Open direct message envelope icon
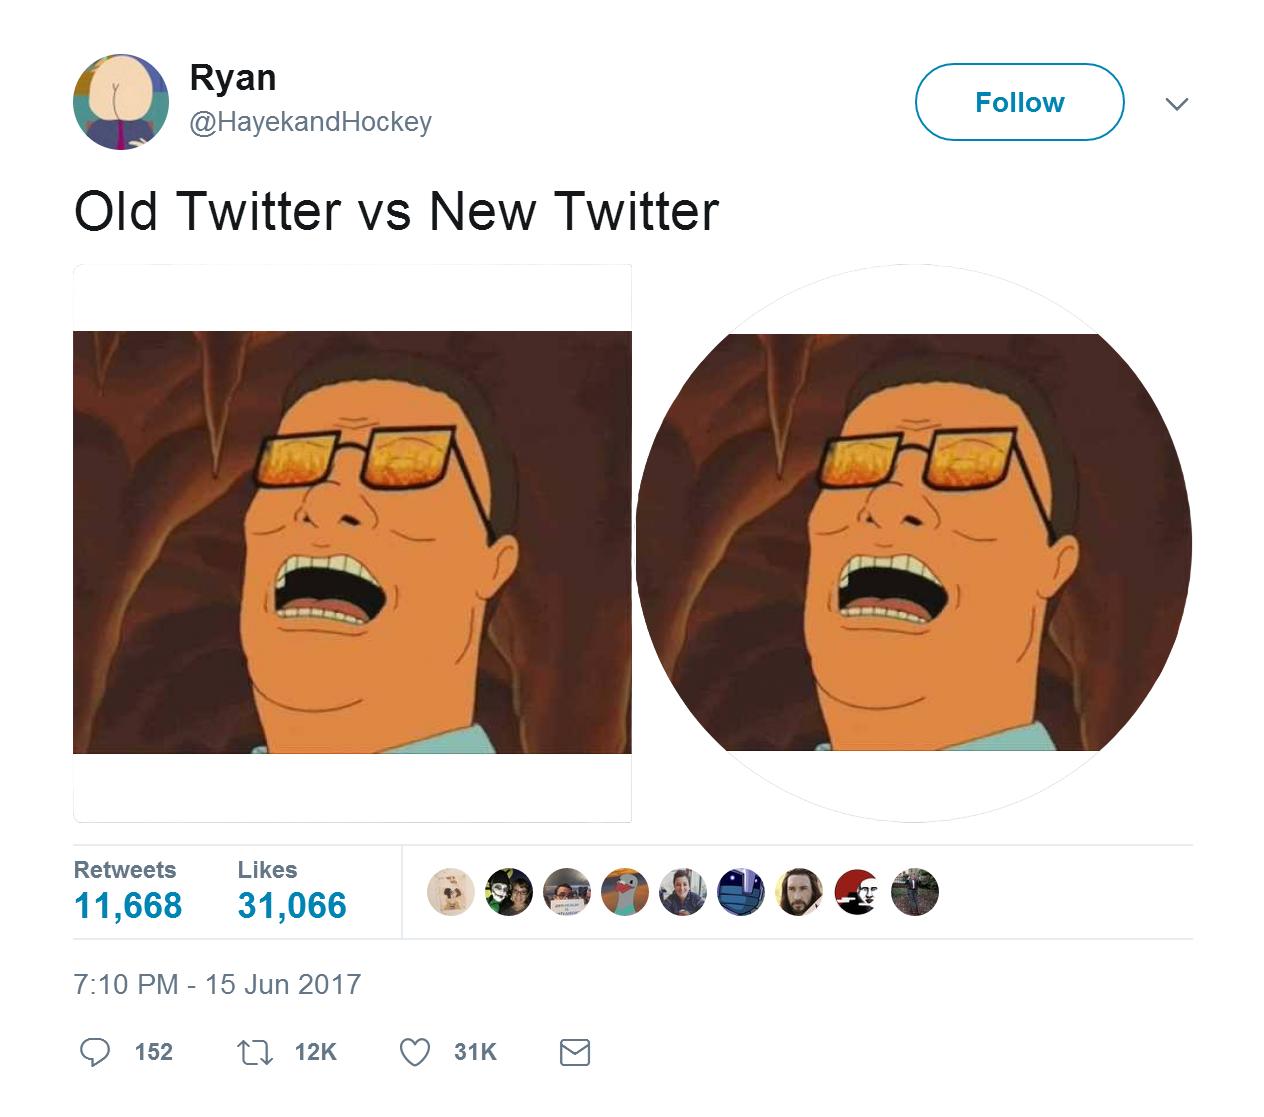The image size is (1264, 1117). (x=574, y=1052)
